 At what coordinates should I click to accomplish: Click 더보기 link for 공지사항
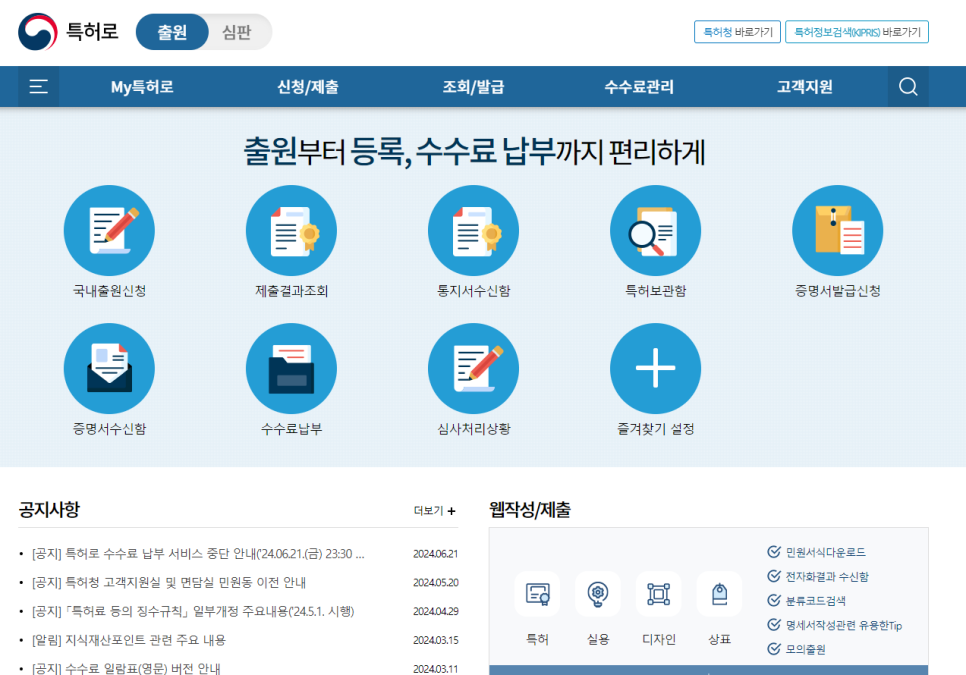coord(435,511)
